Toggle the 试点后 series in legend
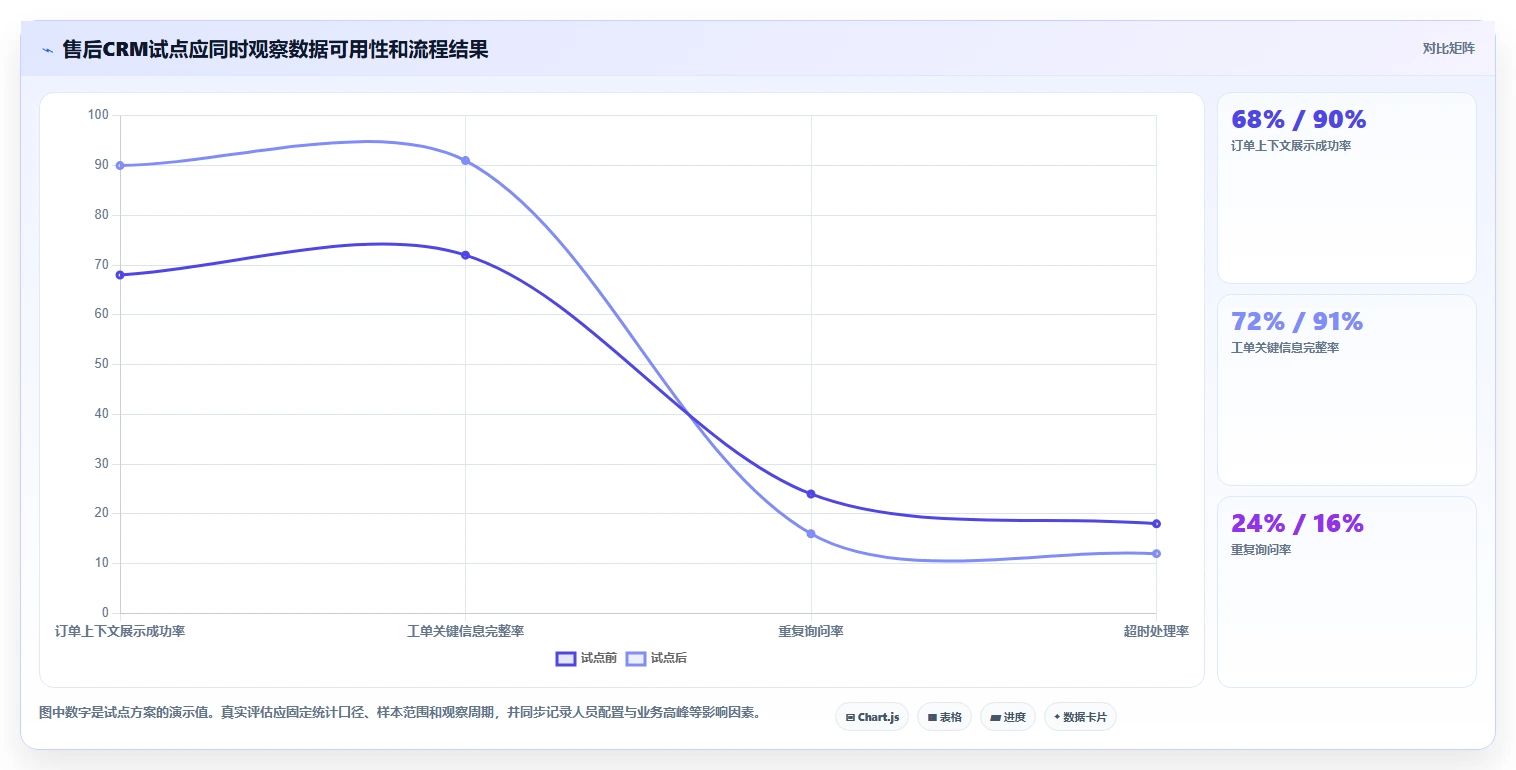1516x770 pixels. click(656, 658)
